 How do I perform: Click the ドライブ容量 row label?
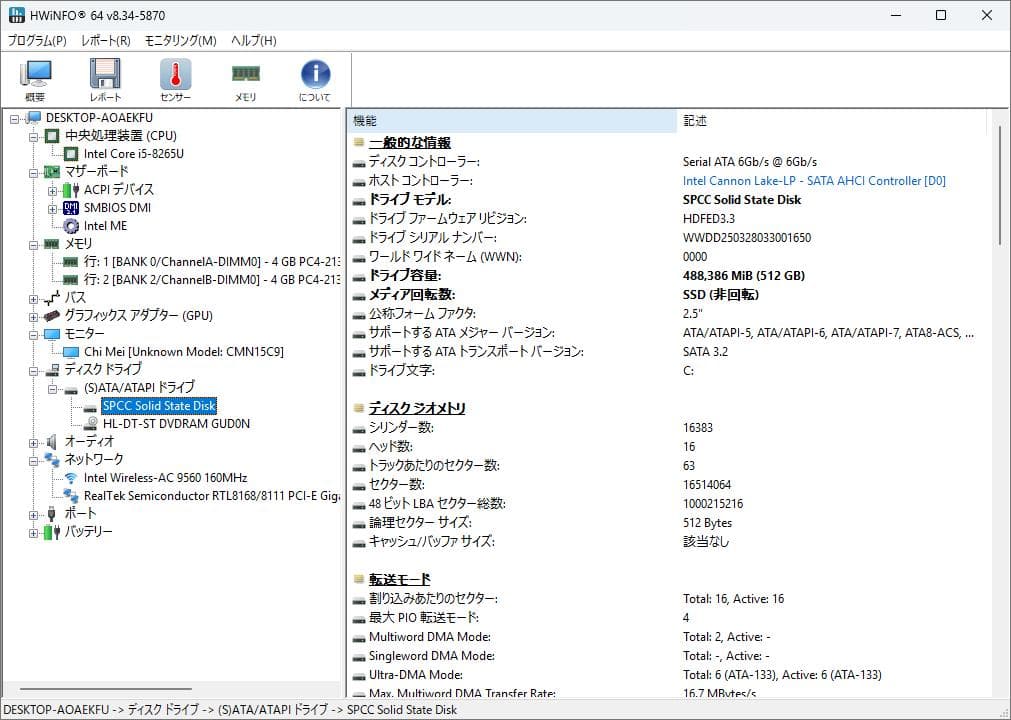[404, 275]
